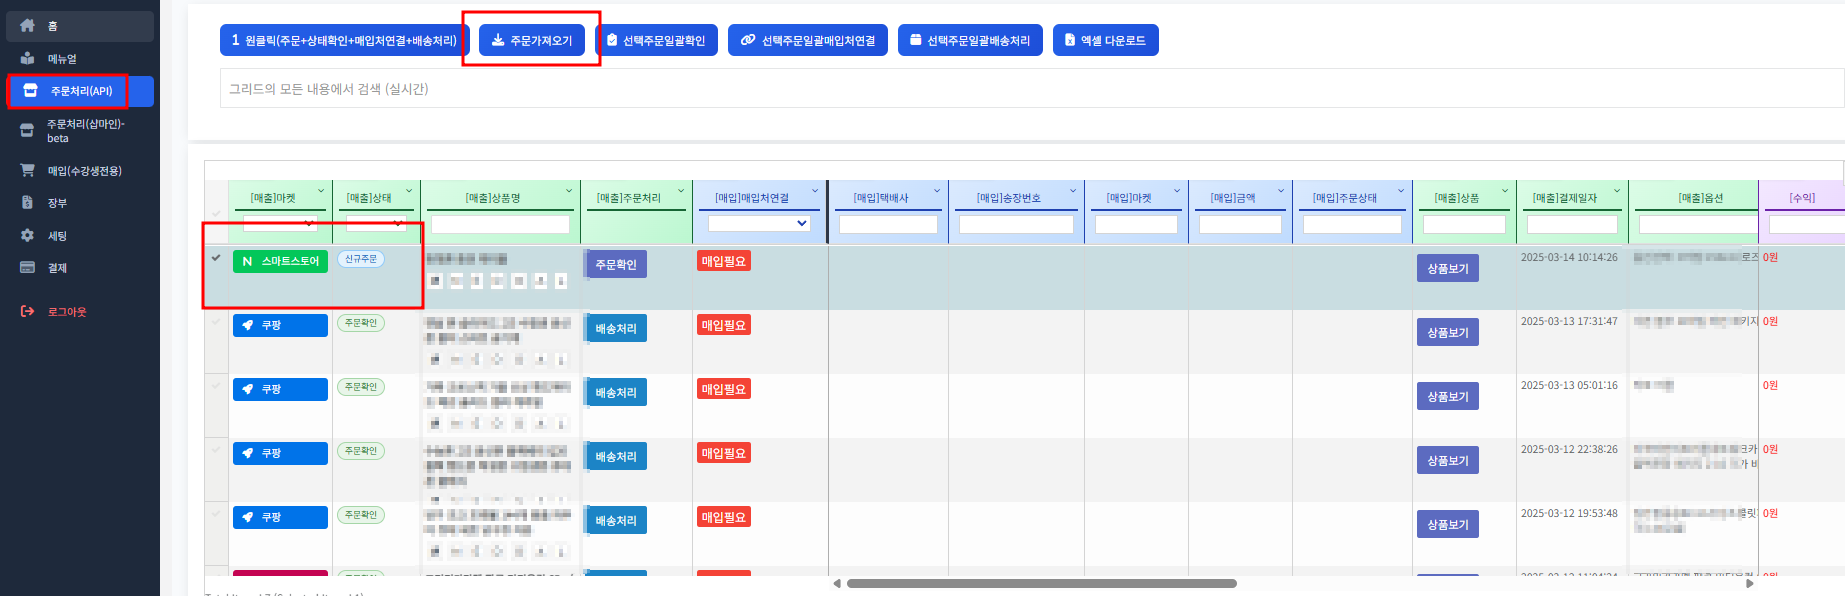The height and width of the screenshot is (596, 1845).
Task: Open the [매입]금액 column header menu chevron
Action: tap(1281, 191)
